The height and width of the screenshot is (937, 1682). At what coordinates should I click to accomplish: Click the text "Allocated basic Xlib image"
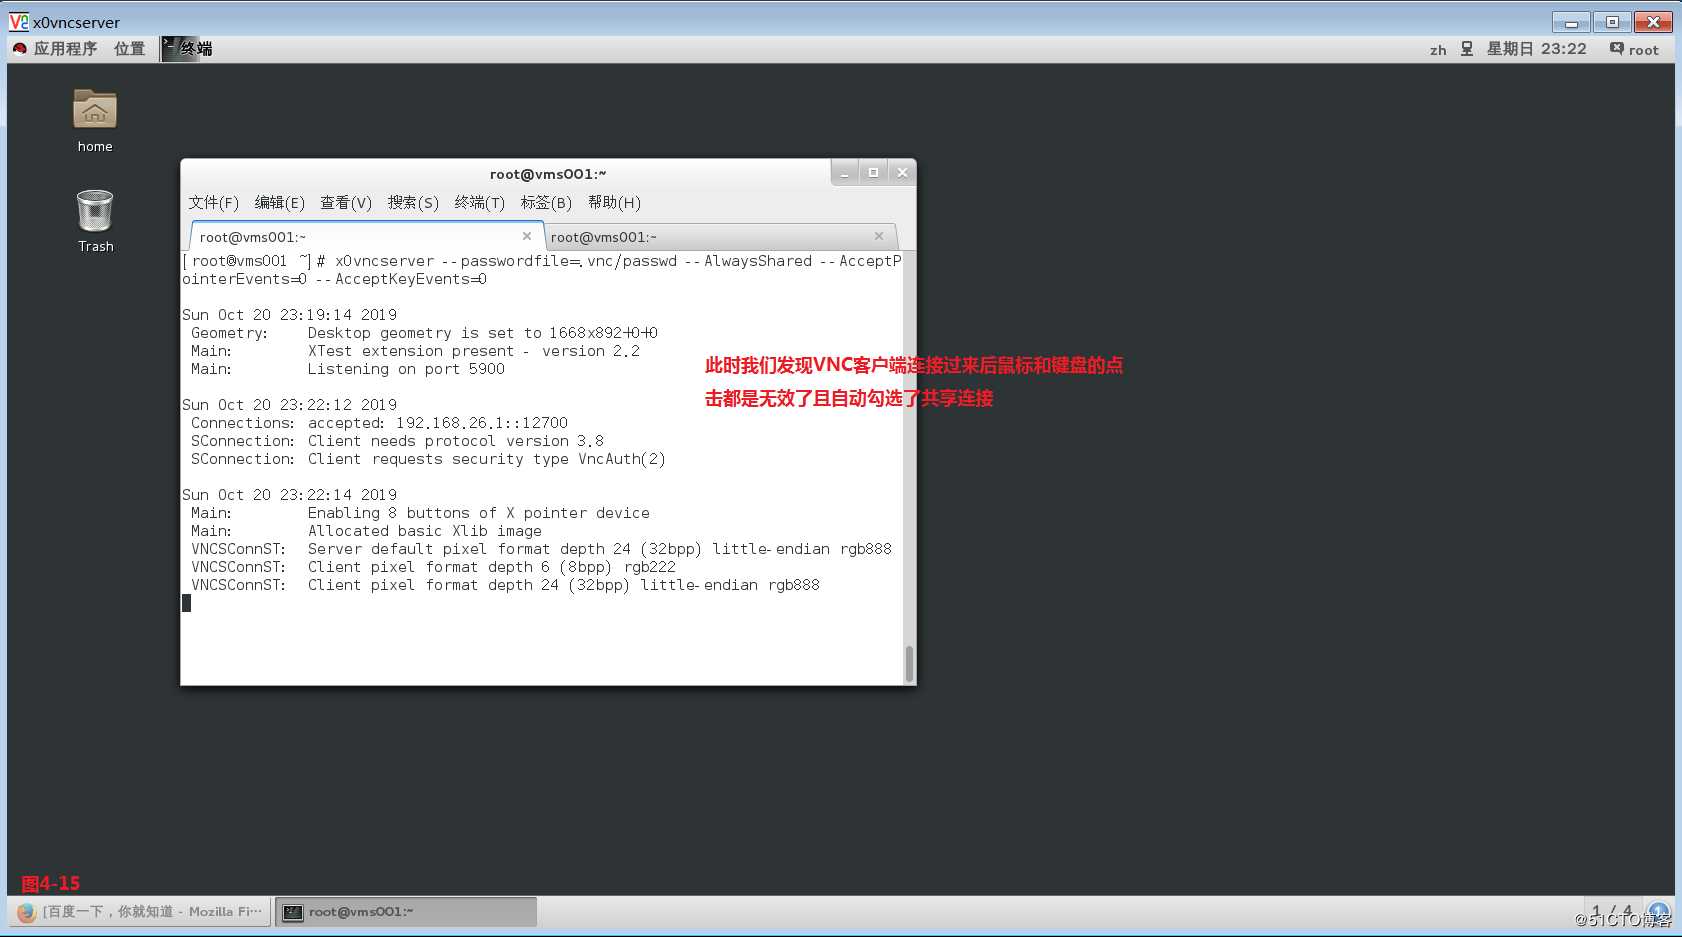425,531
